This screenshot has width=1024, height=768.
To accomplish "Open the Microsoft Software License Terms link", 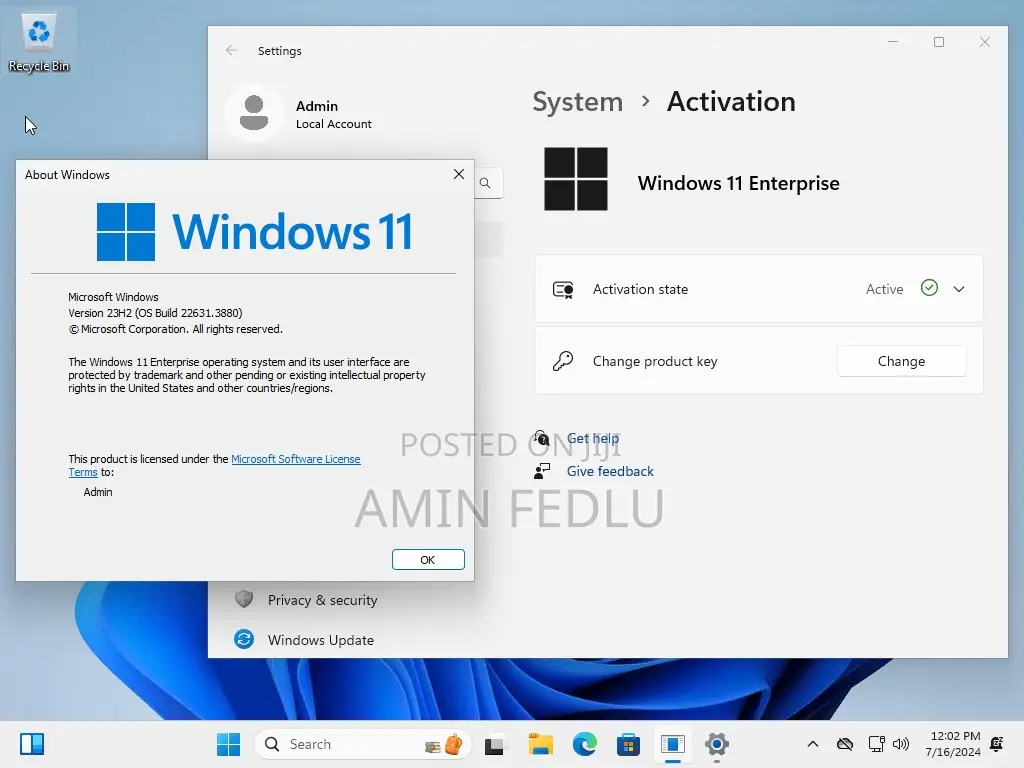I will coord(296,459).
